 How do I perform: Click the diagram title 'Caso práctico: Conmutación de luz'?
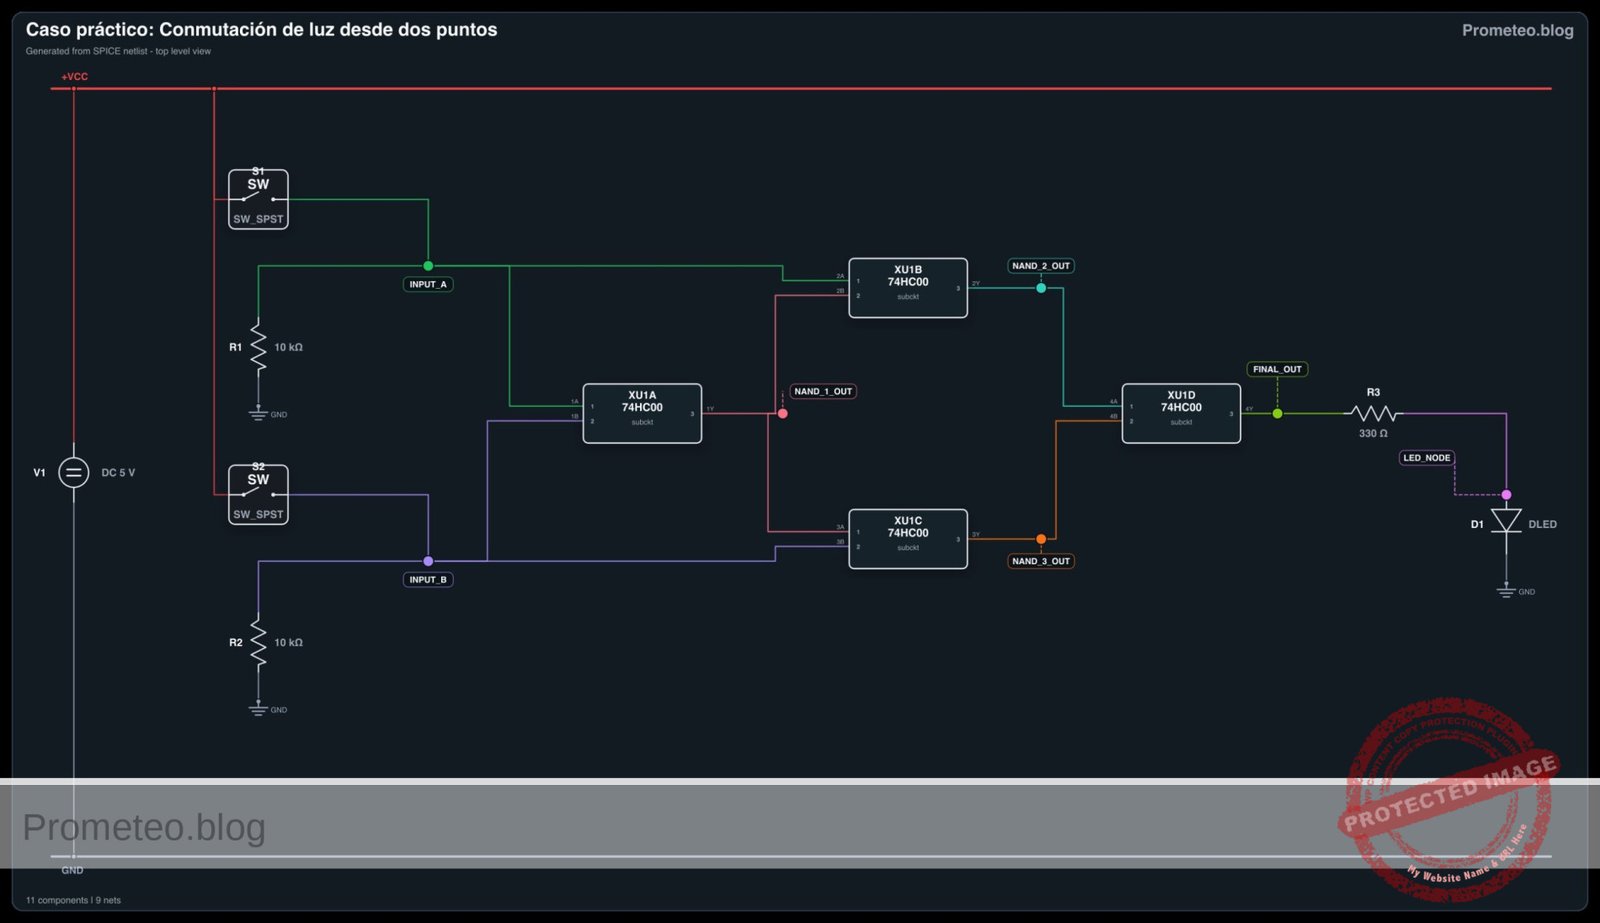pos(261,30)
